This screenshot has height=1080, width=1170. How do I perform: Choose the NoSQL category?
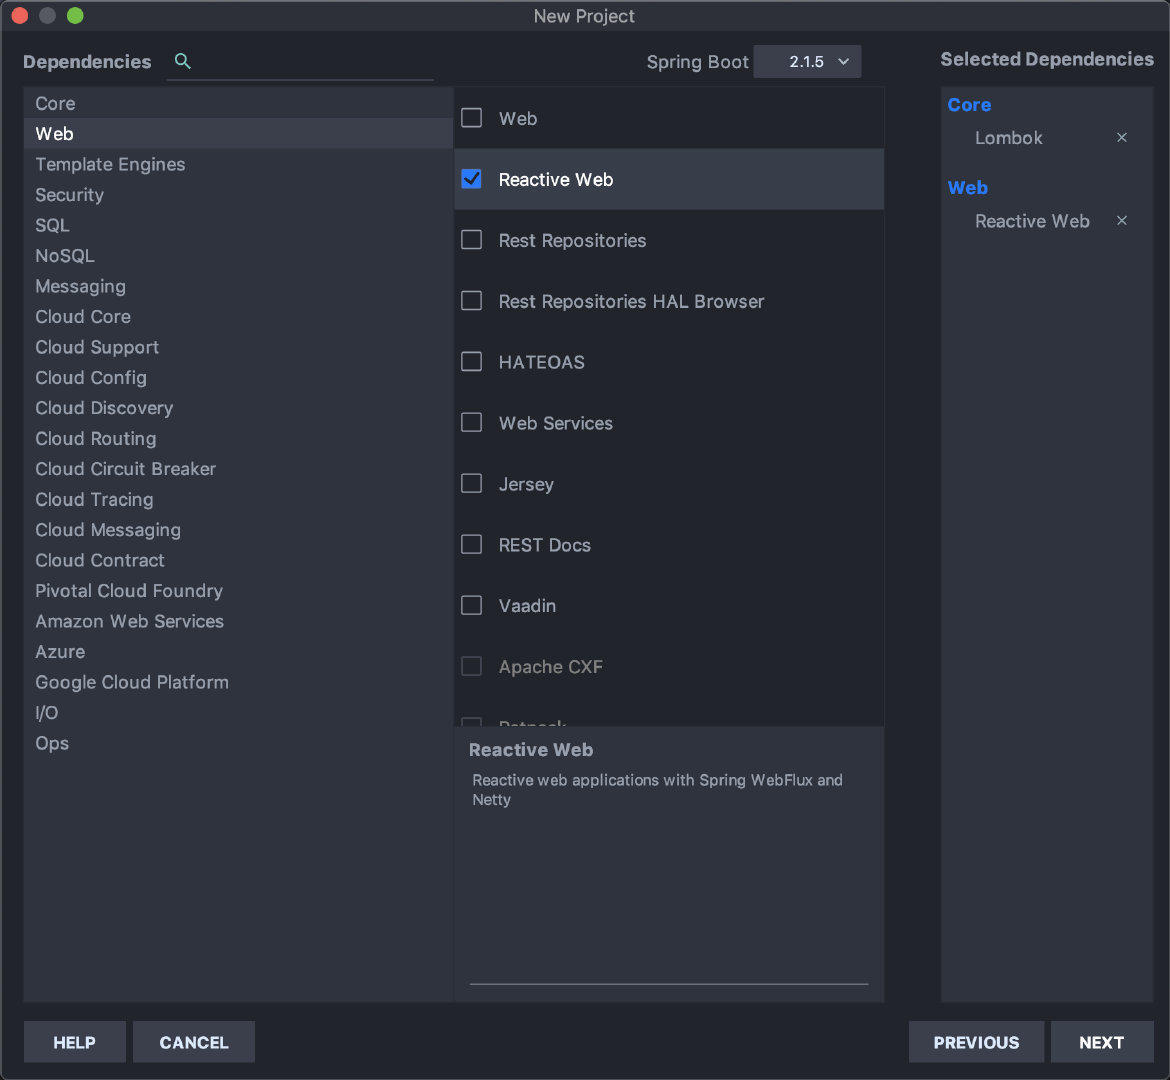pyautogui.click(x=238, y=256)
